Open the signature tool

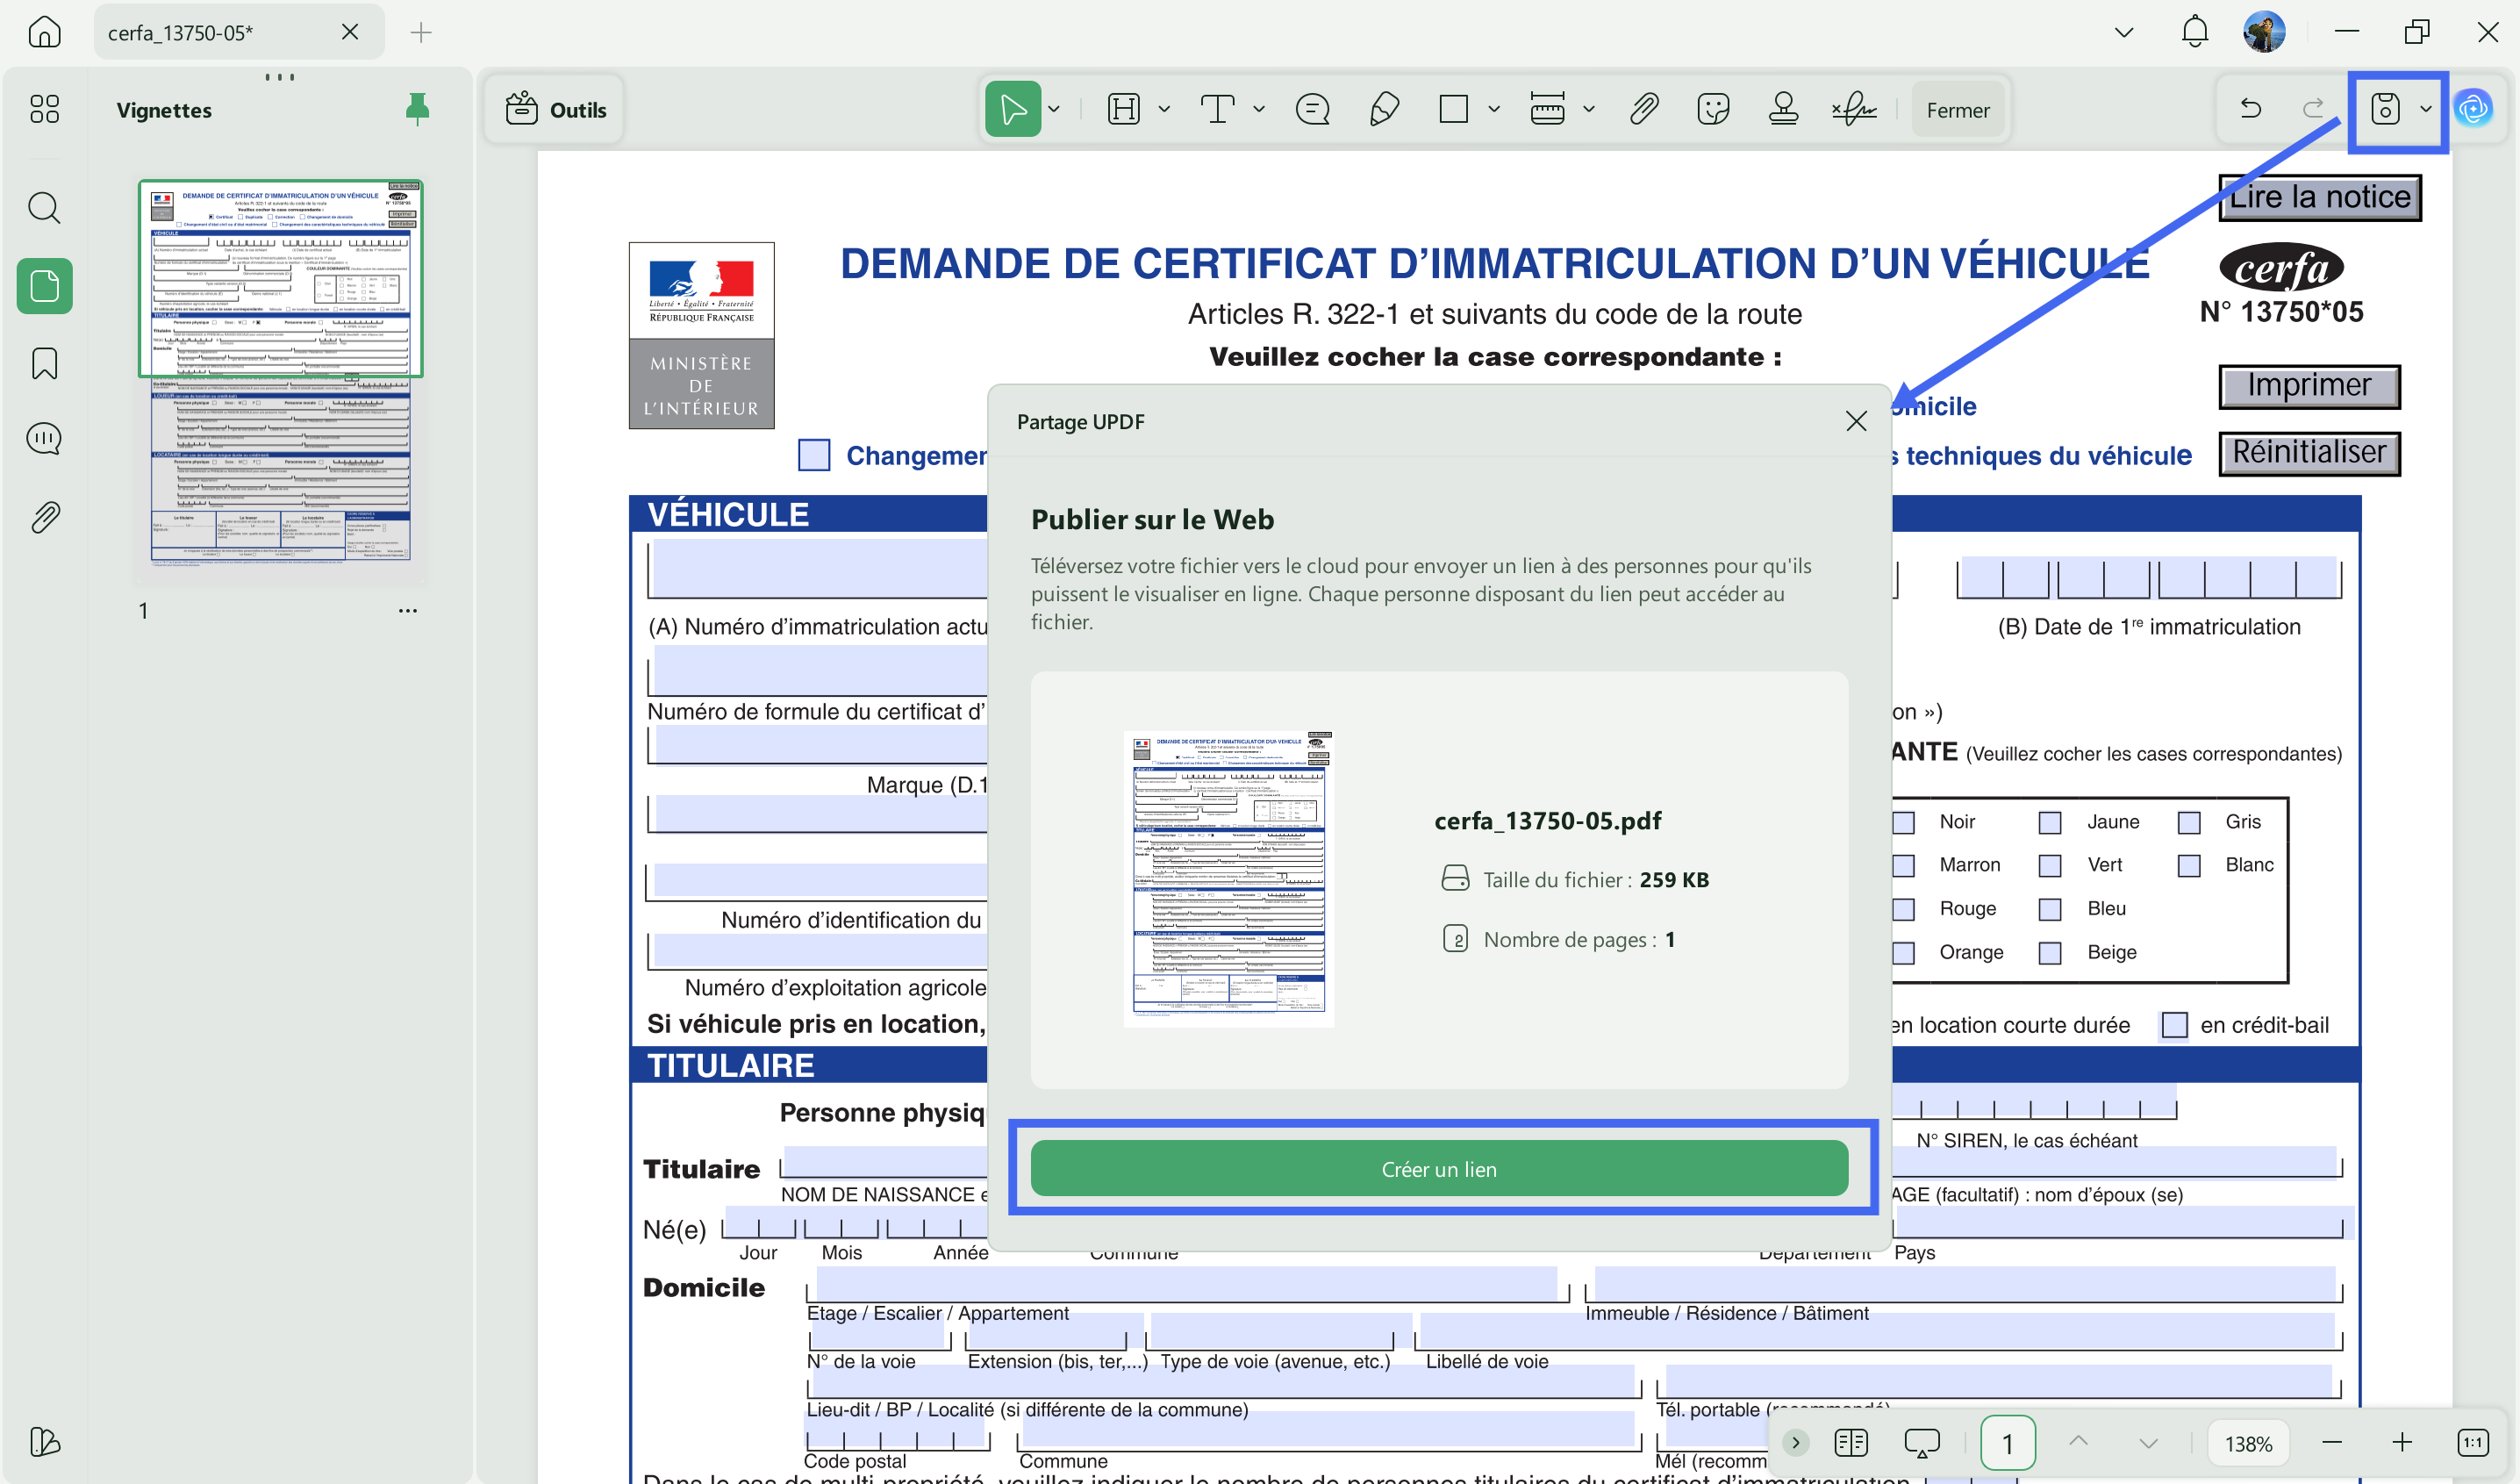[x=1853, y=109]
